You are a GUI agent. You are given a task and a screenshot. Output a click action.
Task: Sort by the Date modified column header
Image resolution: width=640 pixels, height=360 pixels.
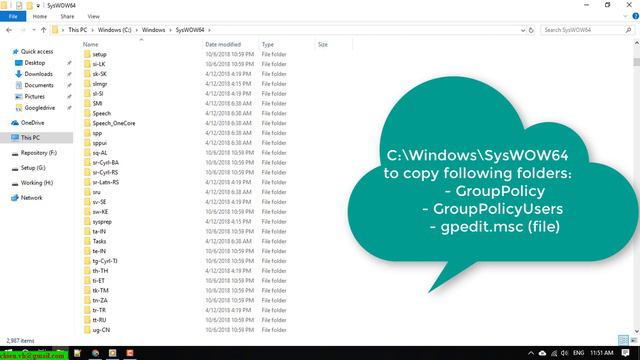[x=223, y=44]
